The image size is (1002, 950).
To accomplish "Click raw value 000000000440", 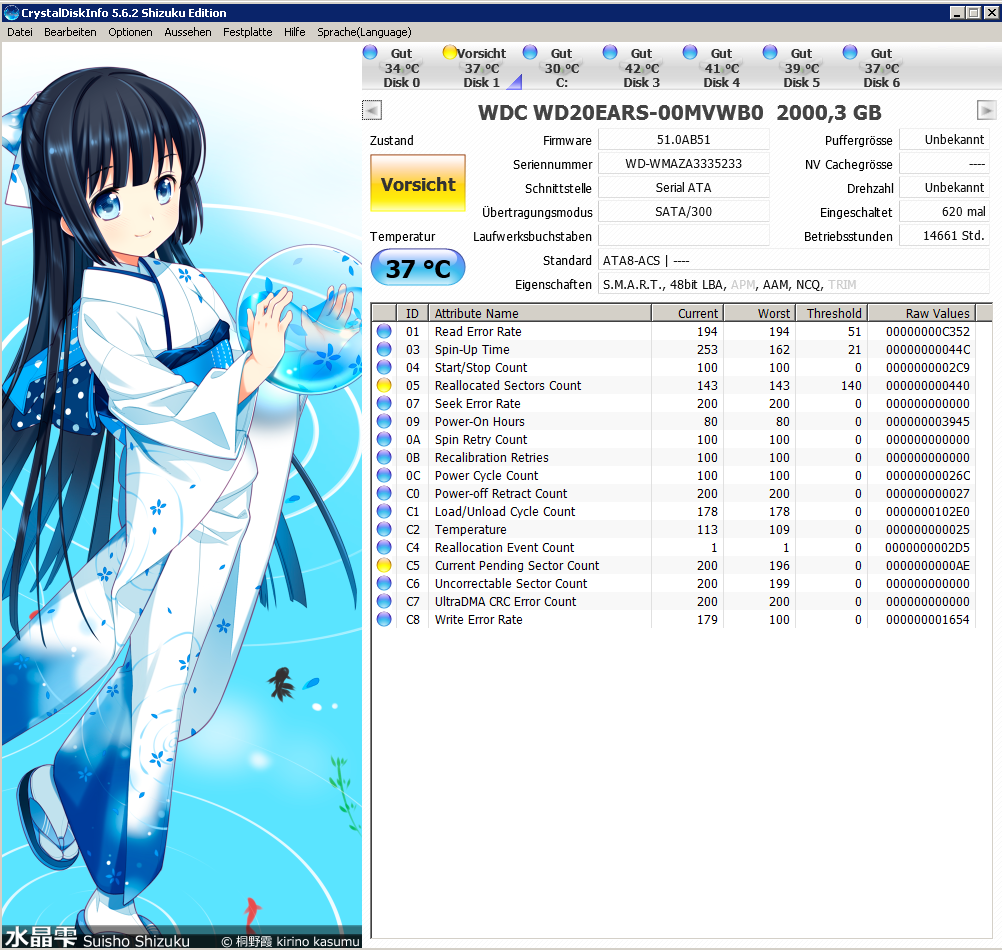I will pyautogui.click(x=927, y=385).
